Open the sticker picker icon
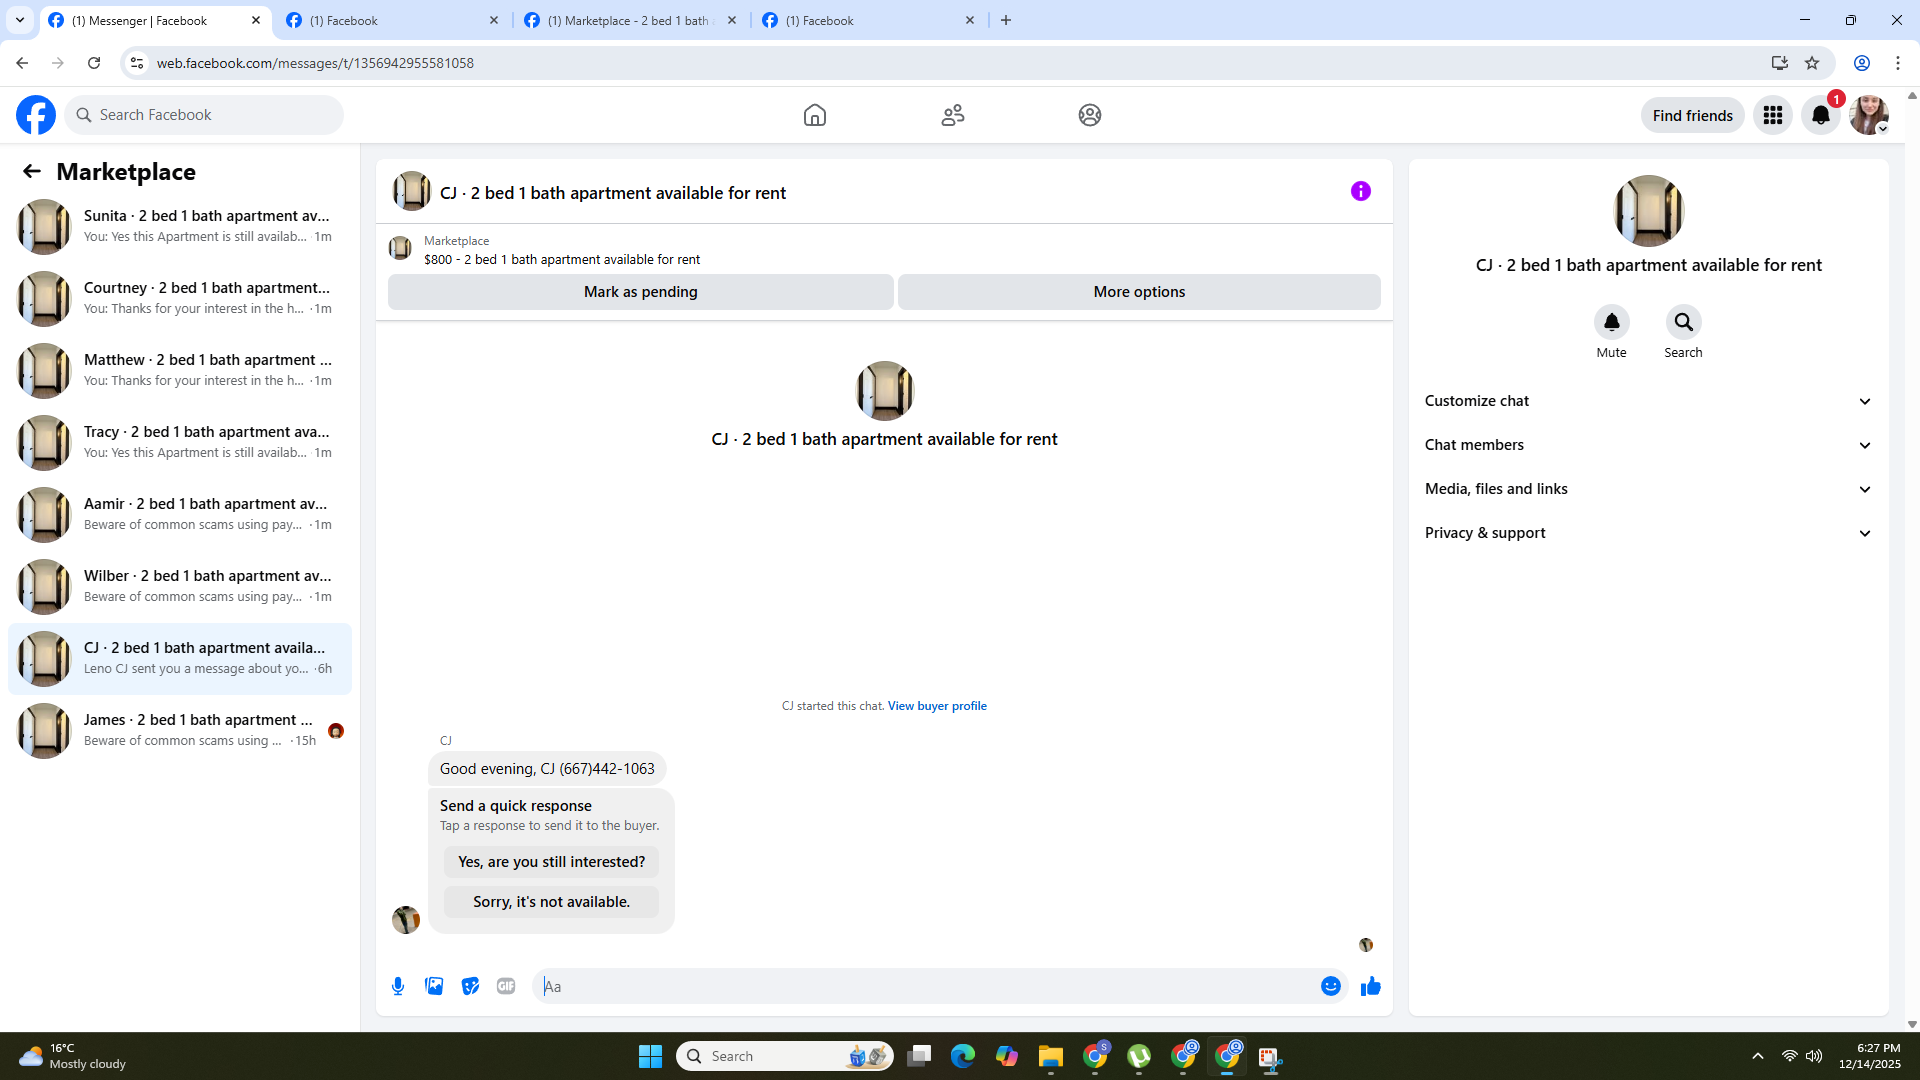Viewport: 1920px width, 1080px height. tap(470, 986)
